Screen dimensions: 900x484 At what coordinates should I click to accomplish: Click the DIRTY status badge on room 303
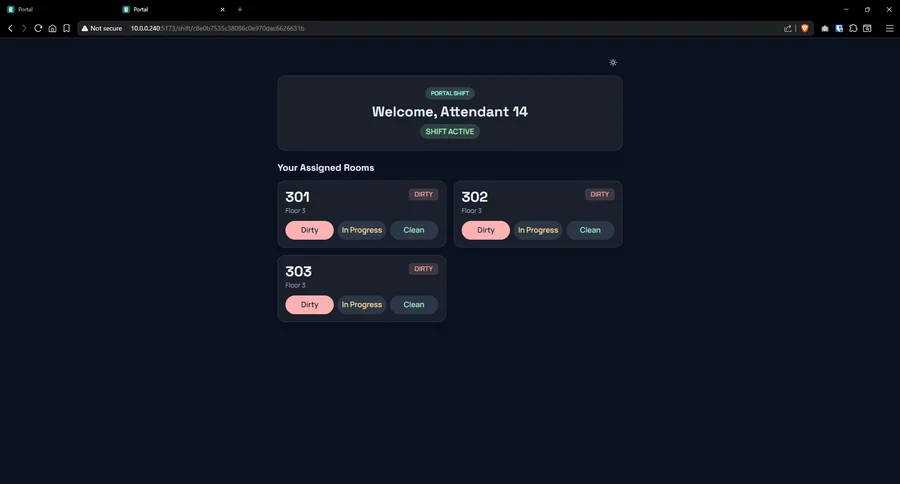[424, 269]
